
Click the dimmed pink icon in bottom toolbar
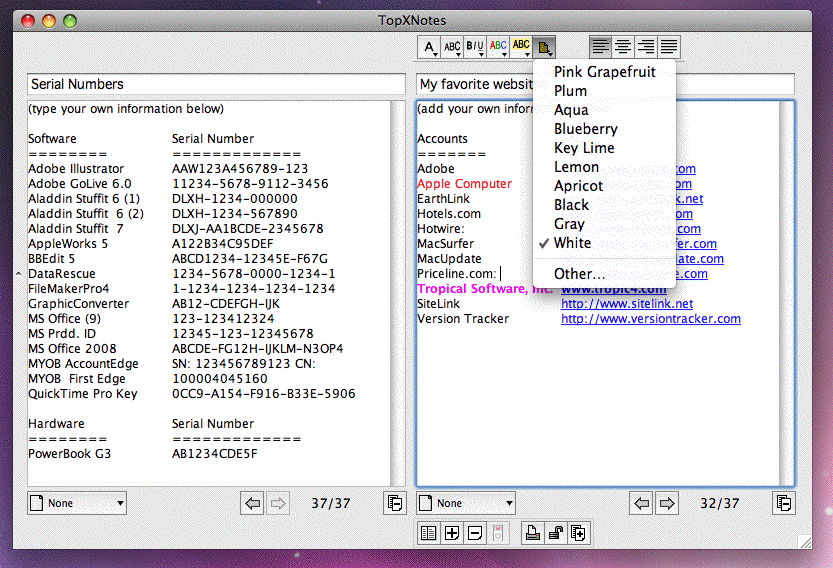point(498,533)
